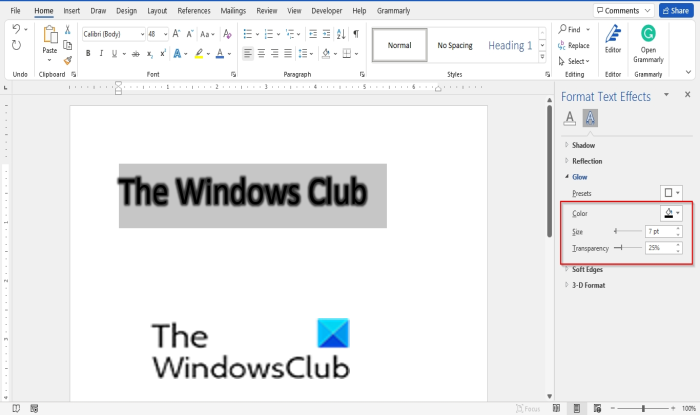Click the glow Size slider
The width and height of the screenshot is (700, 415).
click(628, 231)
